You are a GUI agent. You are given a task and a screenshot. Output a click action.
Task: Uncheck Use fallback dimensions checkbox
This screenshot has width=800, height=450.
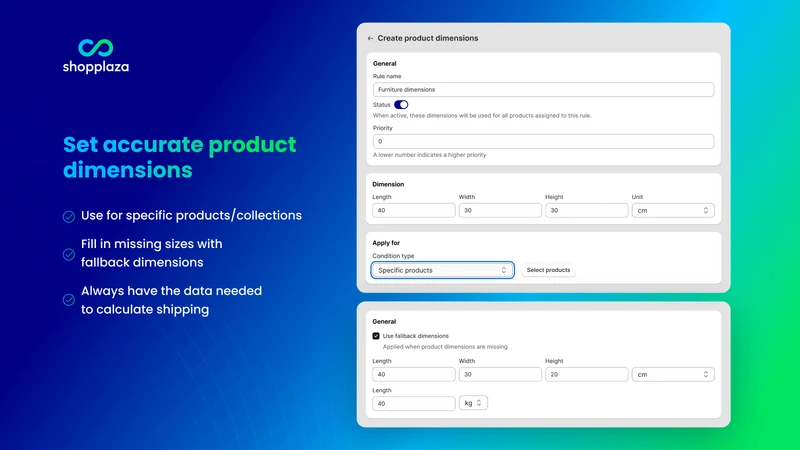point(376,336)
